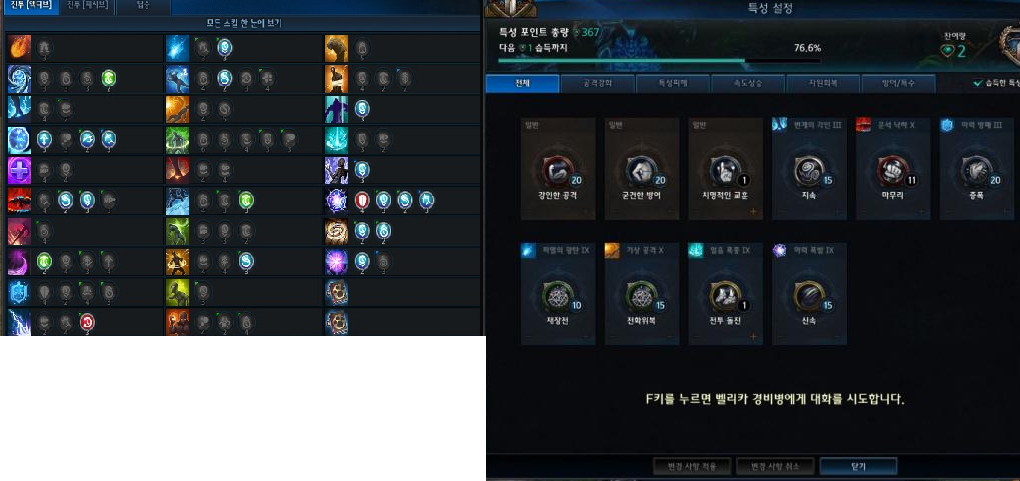Toggle the 습득한 특성 checkbox
Screen dimensions: 1020x481
[x=978, y=83]
